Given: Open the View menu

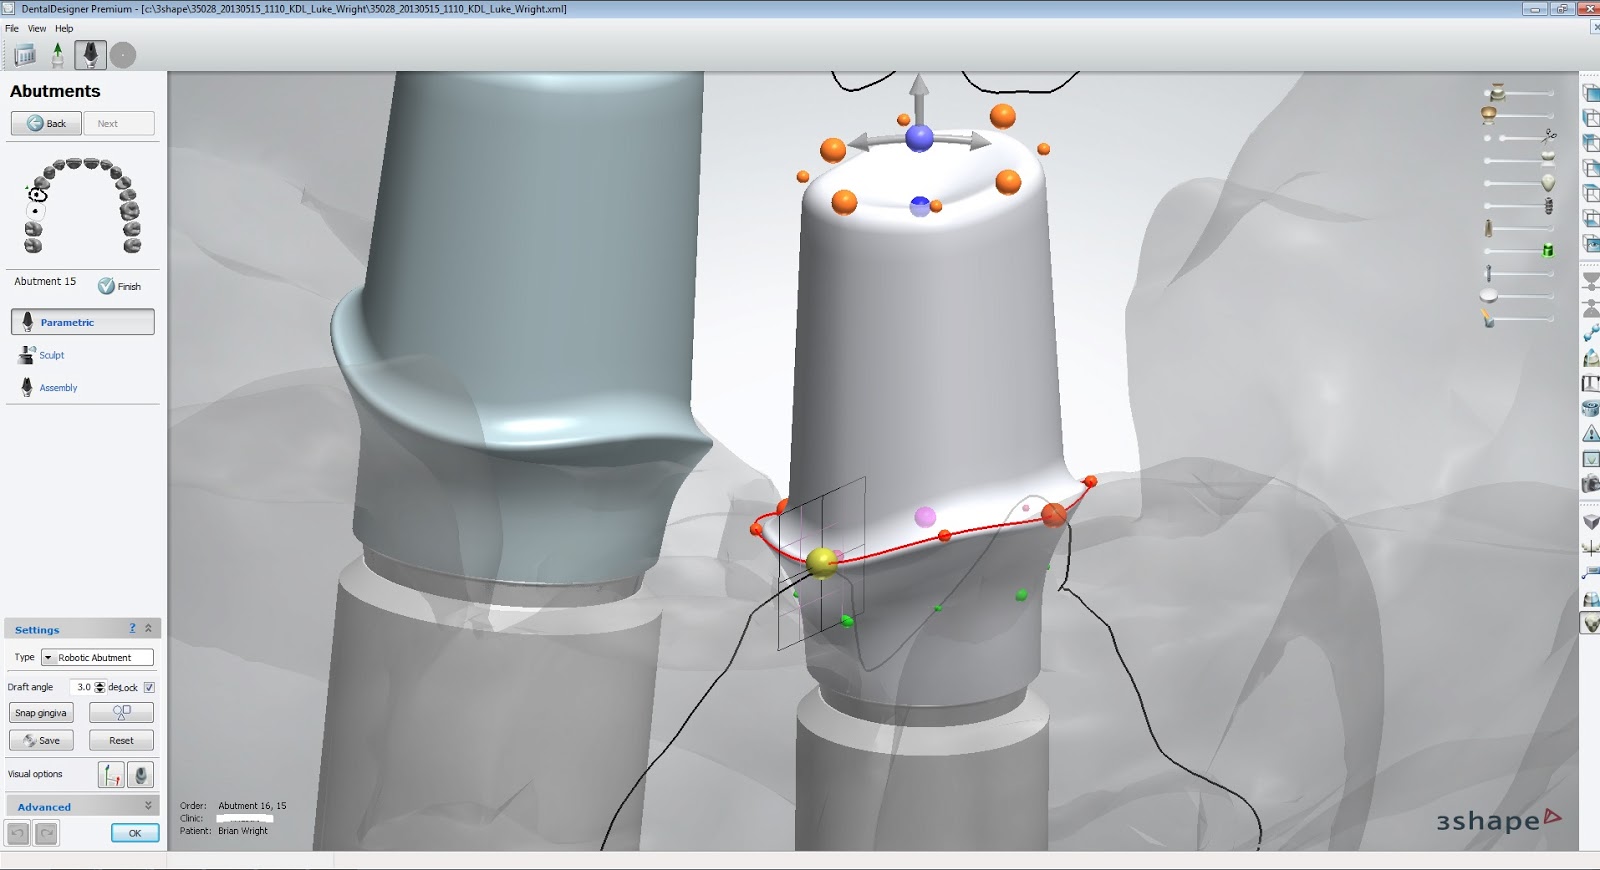Looking at the screenshot, I should pyautogui.click(x=37, y=28).
